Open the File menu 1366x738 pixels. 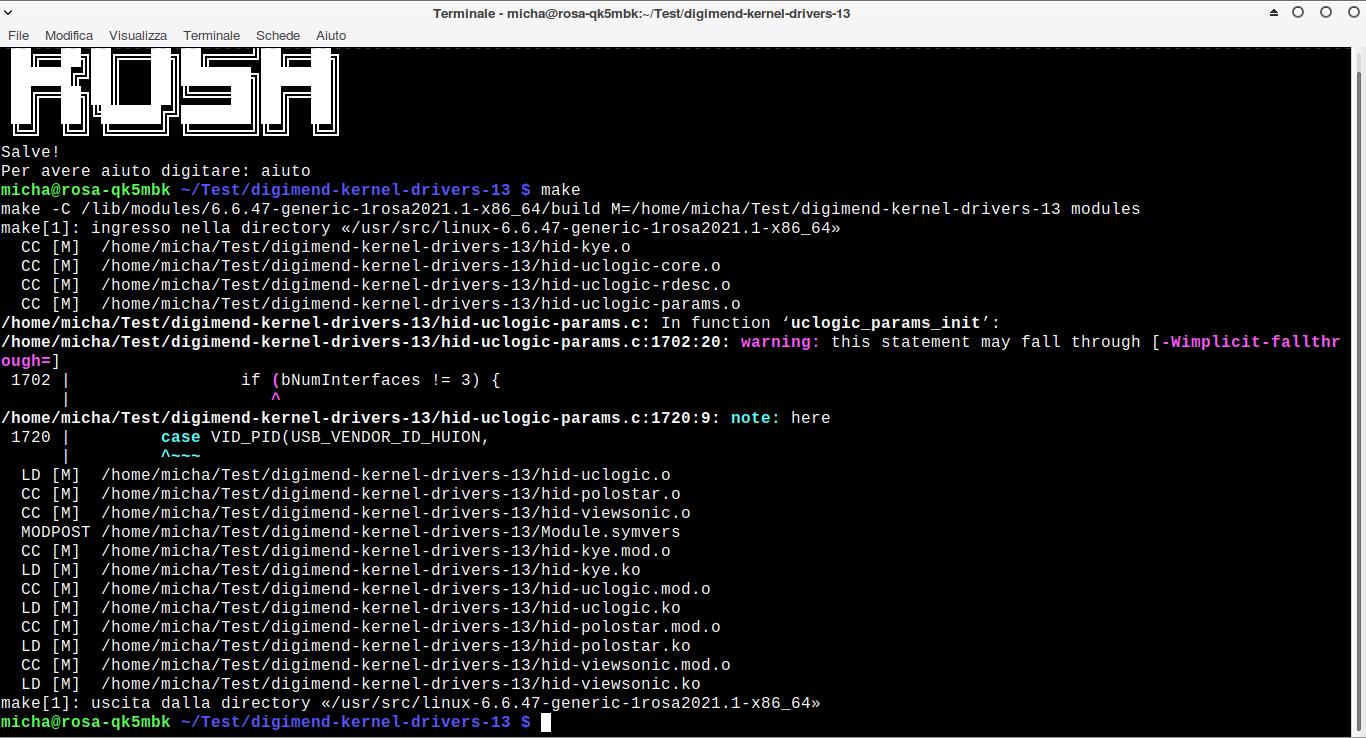[18, 35]
